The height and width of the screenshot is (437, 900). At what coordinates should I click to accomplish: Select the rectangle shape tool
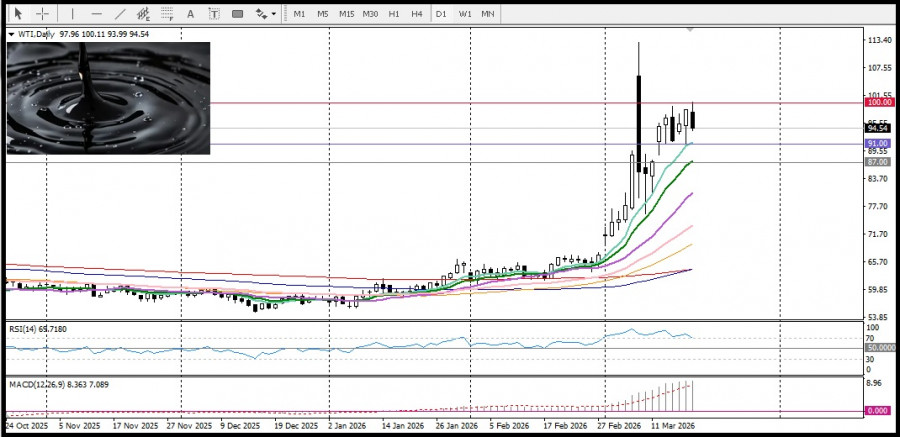pos(237,14)
